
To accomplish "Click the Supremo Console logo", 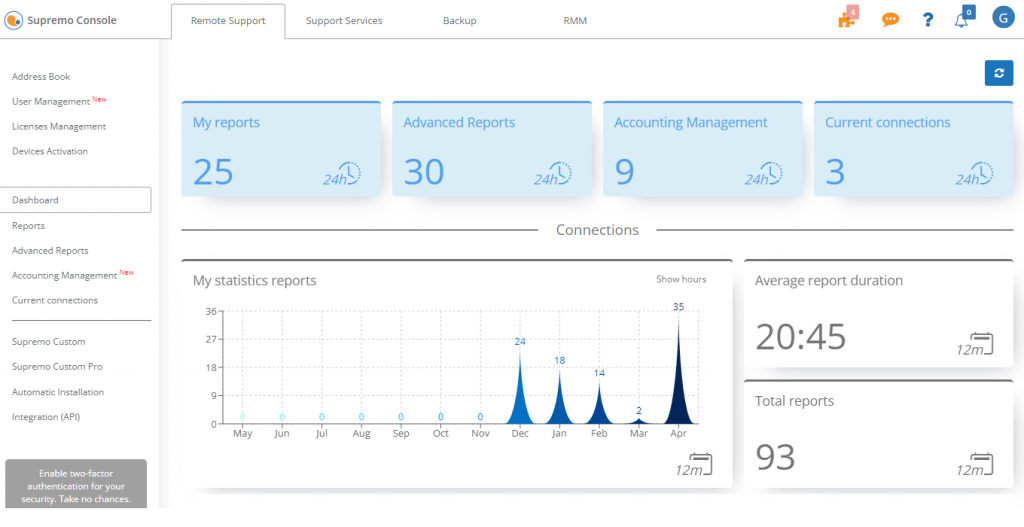I will pos(13,20).
